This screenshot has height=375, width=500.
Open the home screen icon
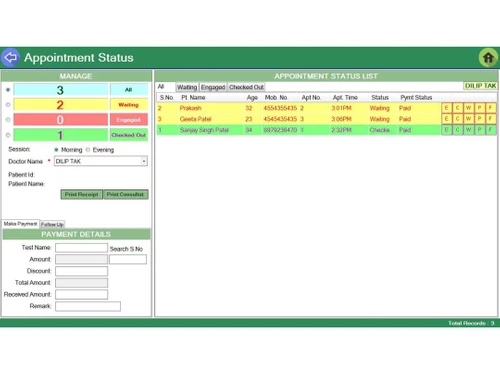[488, 57]
